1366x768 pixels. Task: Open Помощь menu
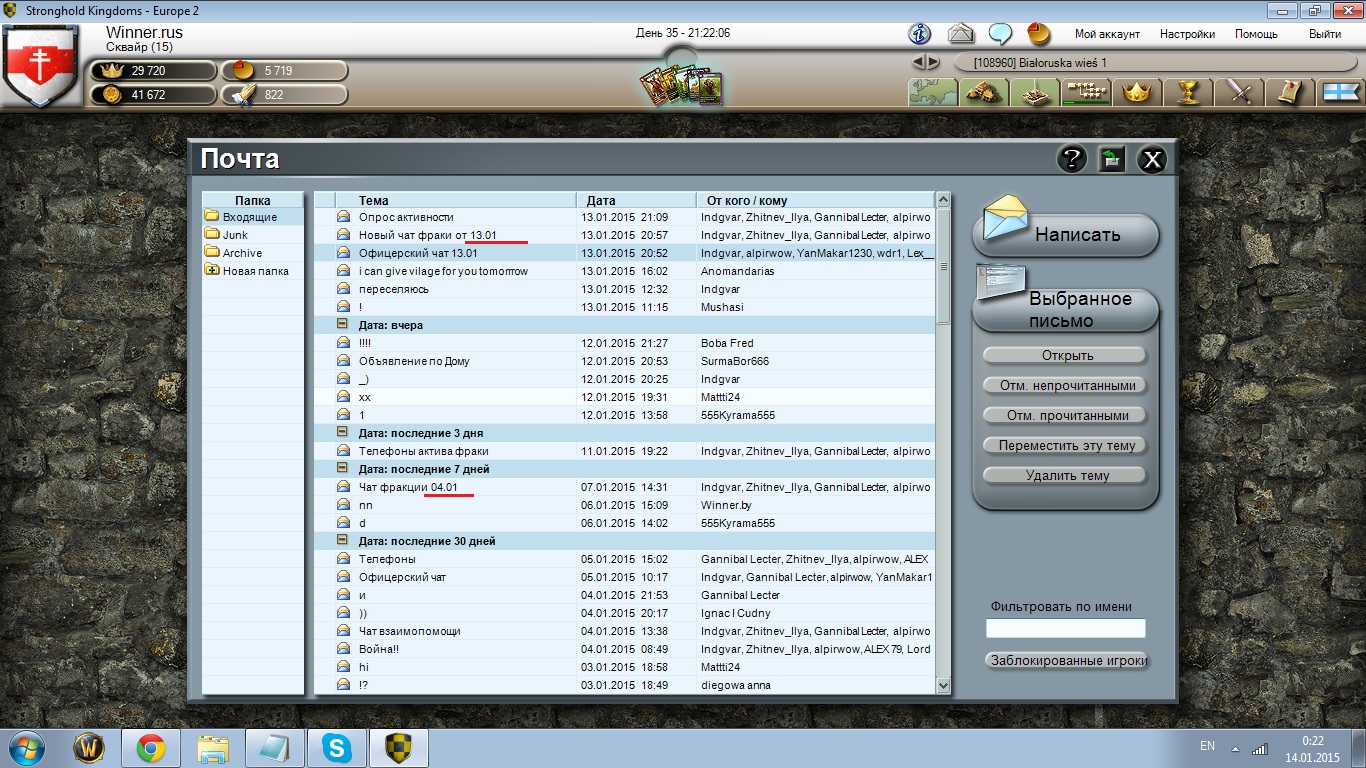coord(1256,34)
